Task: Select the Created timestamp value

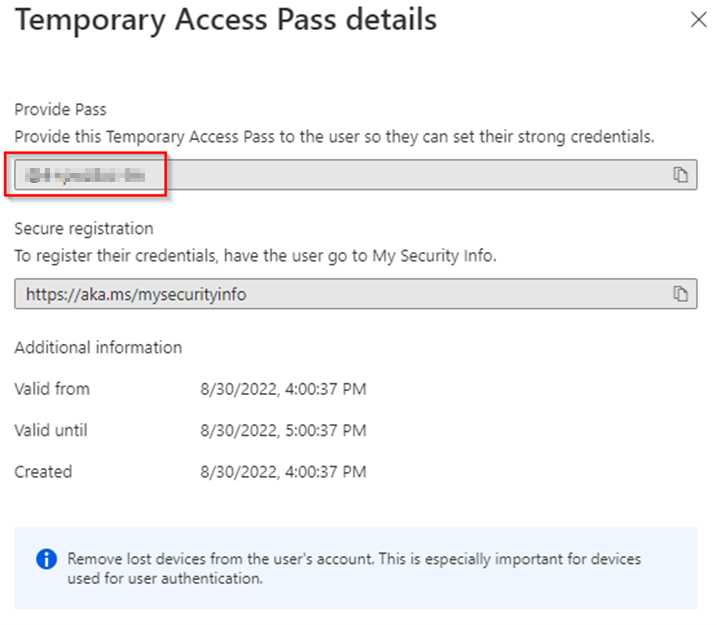Action: [283, 471]
